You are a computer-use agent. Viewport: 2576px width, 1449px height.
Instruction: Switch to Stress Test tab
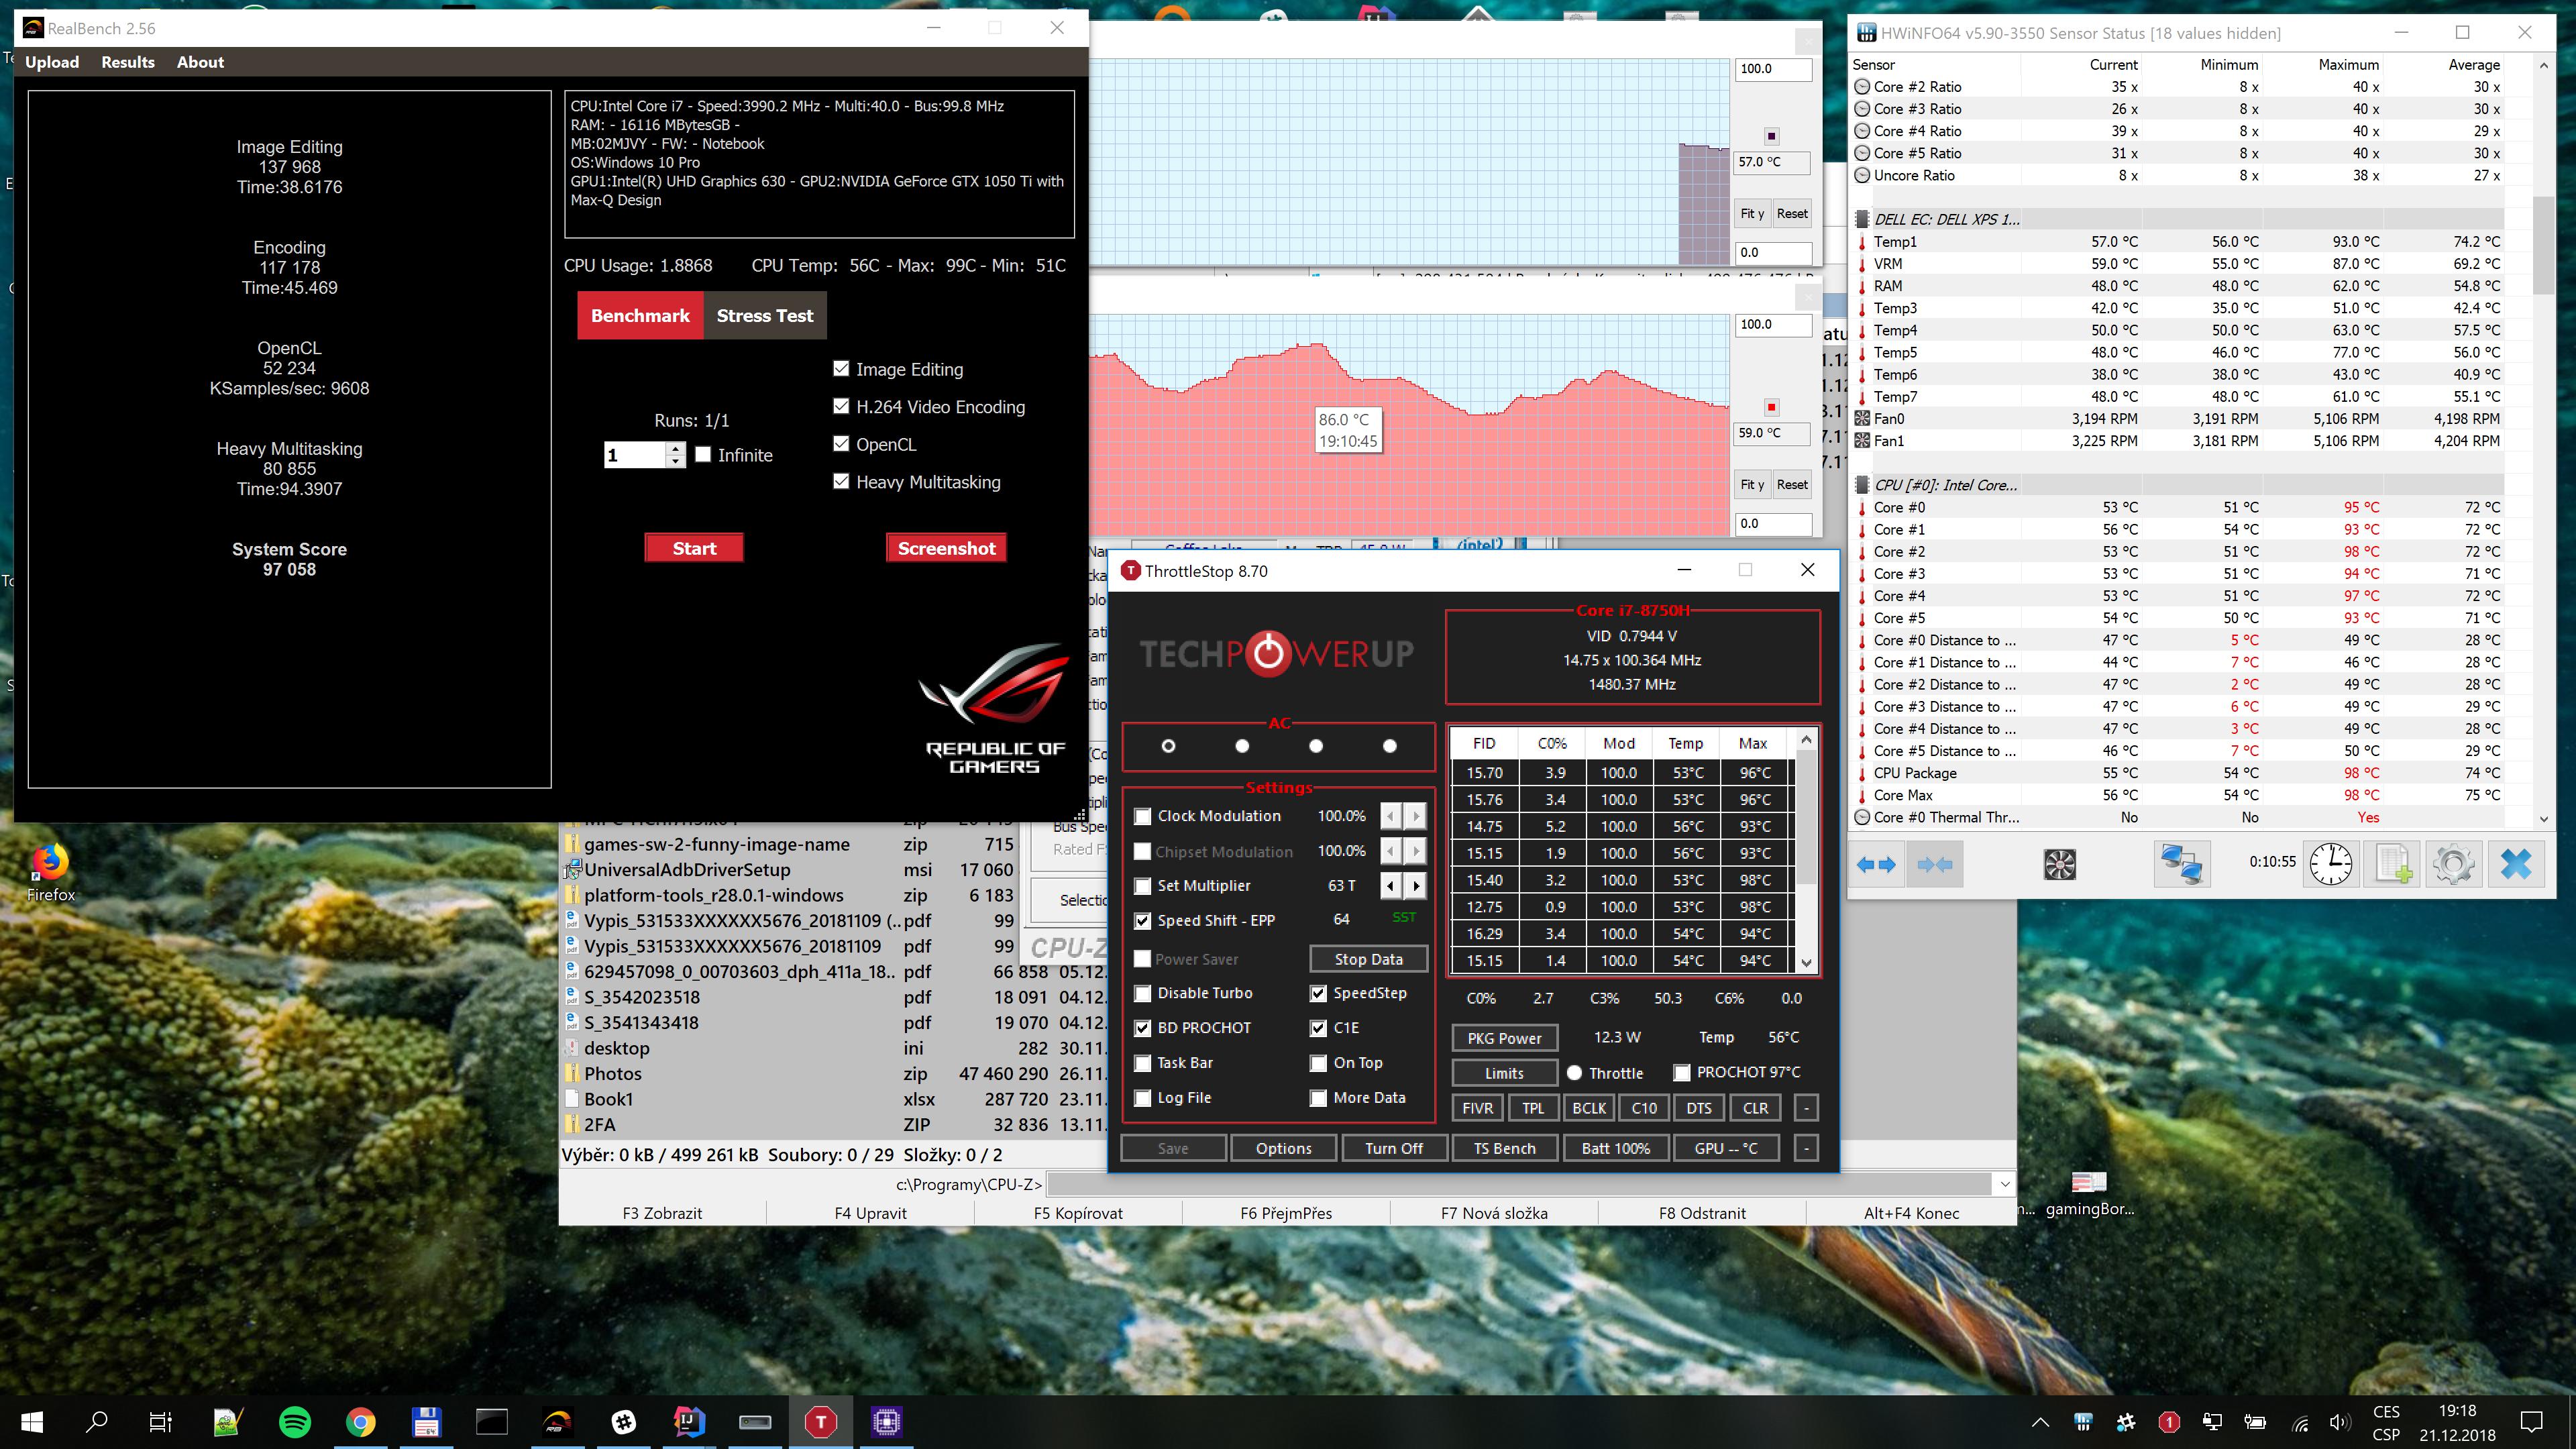tap(765, 315)
